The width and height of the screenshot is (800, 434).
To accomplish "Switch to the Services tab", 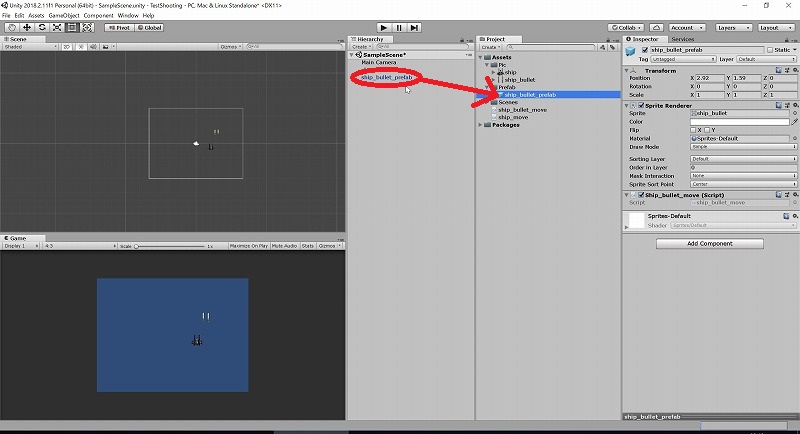I will coord(683,39).
